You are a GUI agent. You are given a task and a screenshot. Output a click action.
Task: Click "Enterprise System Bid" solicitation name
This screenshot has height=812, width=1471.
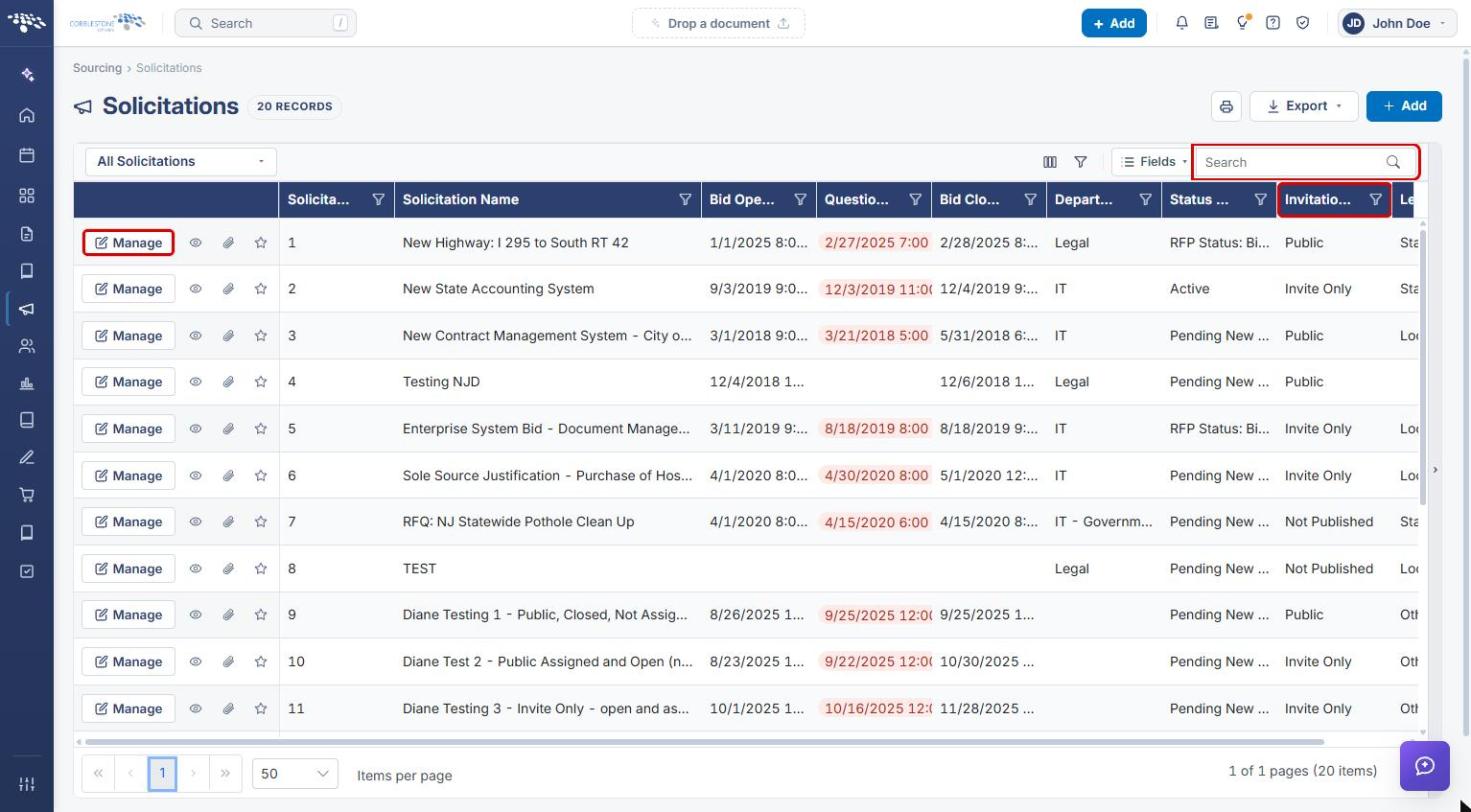[x=546, y=429]
